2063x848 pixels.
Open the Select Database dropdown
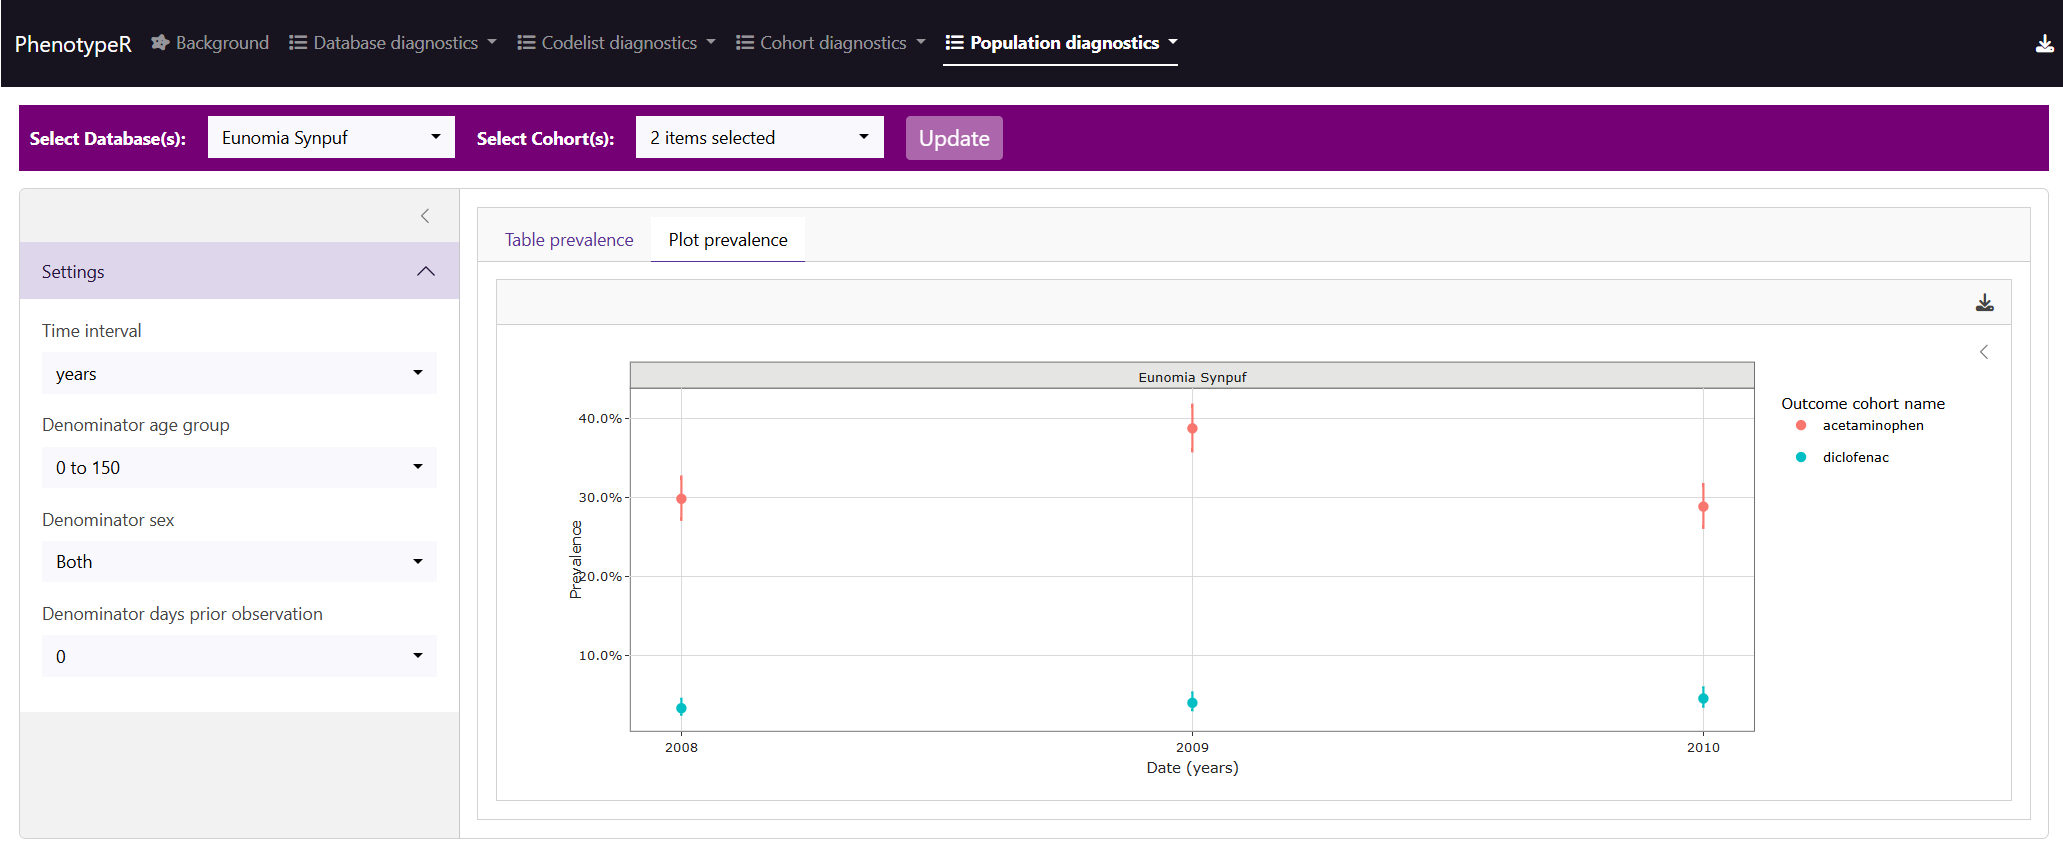point(331,138)
